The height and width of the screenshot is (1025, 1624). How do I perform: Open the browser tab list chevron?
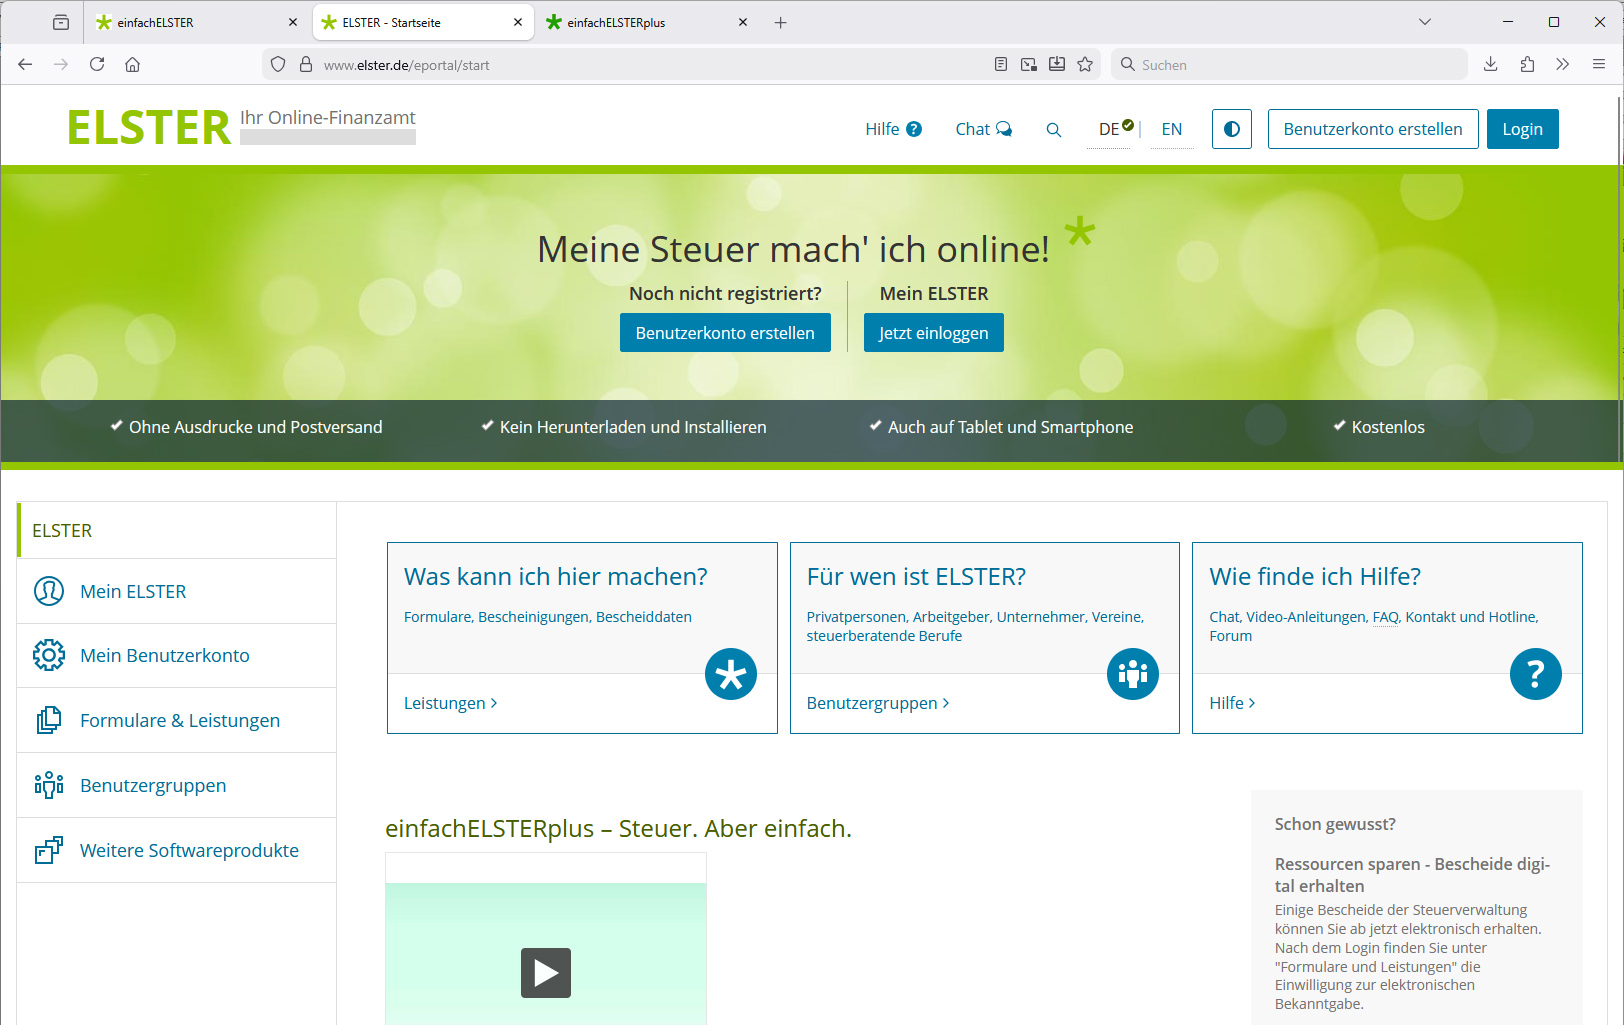coord(1424,21)
